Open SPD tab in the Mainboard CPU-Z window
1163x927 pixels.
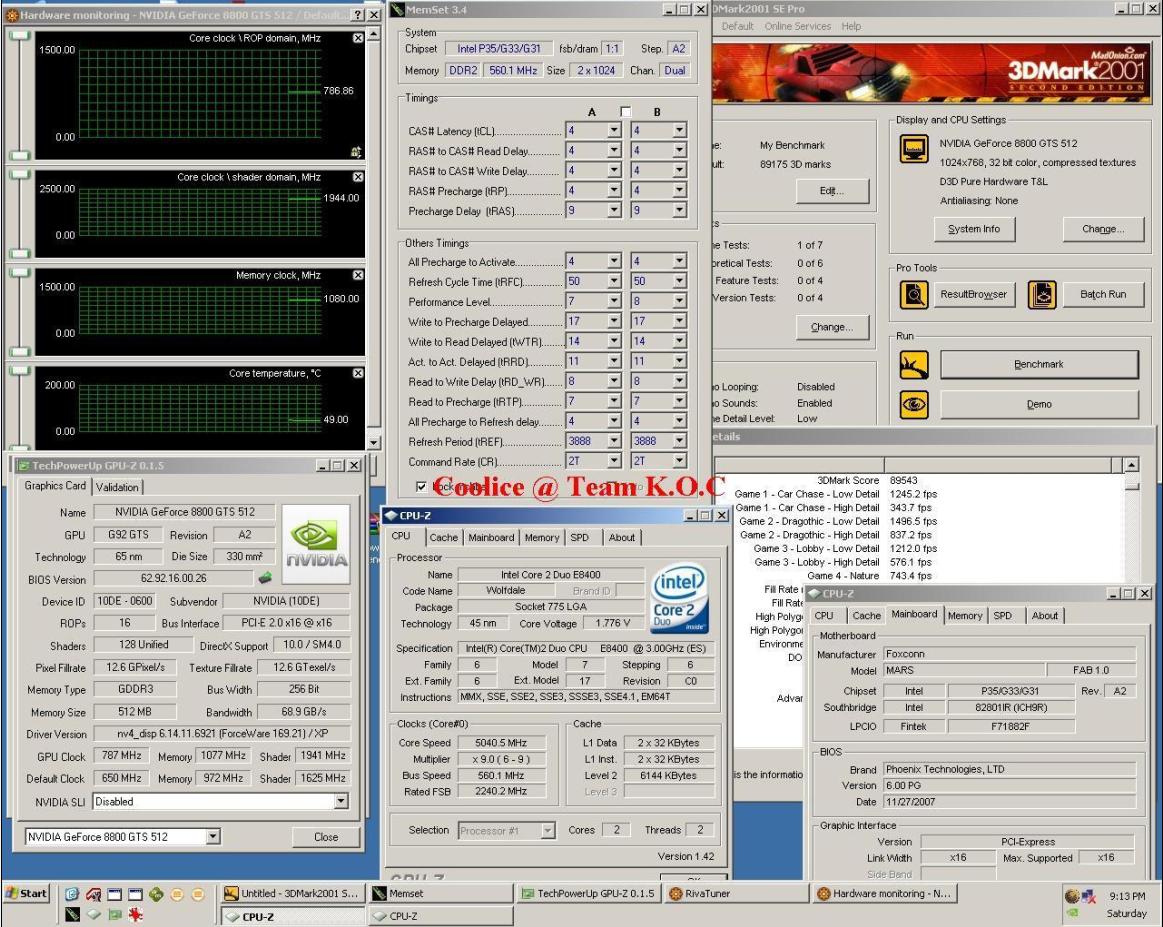[x=1003, y=616]
